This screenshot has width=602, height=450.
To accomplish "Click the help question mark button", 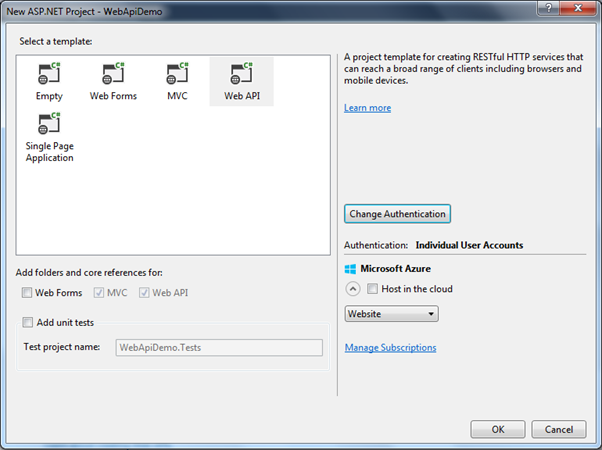I will [x=548, y=8].
